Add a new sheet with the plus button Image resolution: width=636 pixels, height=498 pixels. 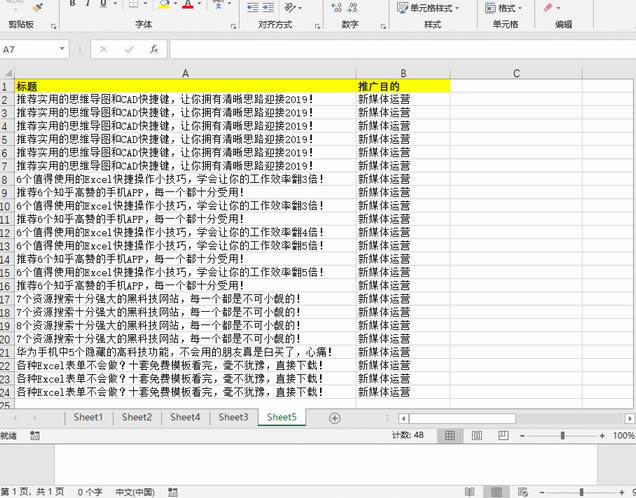click(x=334, y=417)
